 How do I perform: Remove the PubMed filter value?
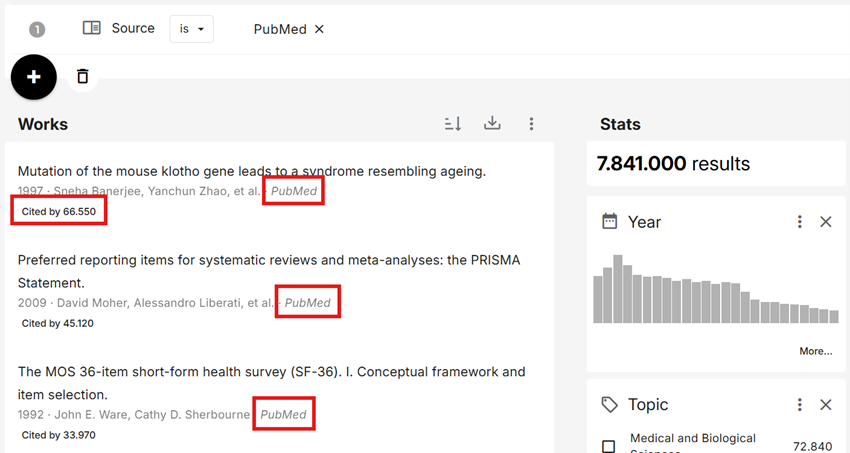coord(320,29)
